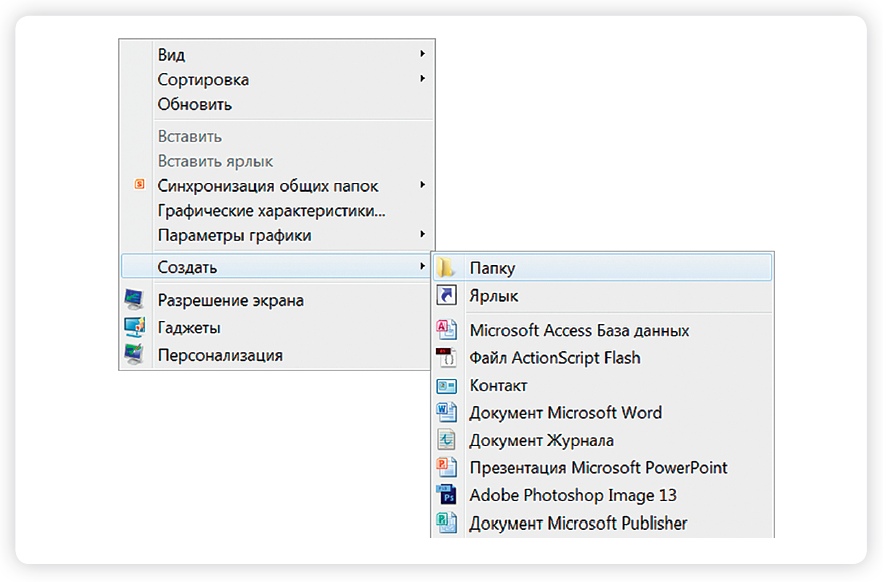This screenshot has height=582, width=883.
Task: Select the Microsoft Access database icon
Action: (446, 330)
